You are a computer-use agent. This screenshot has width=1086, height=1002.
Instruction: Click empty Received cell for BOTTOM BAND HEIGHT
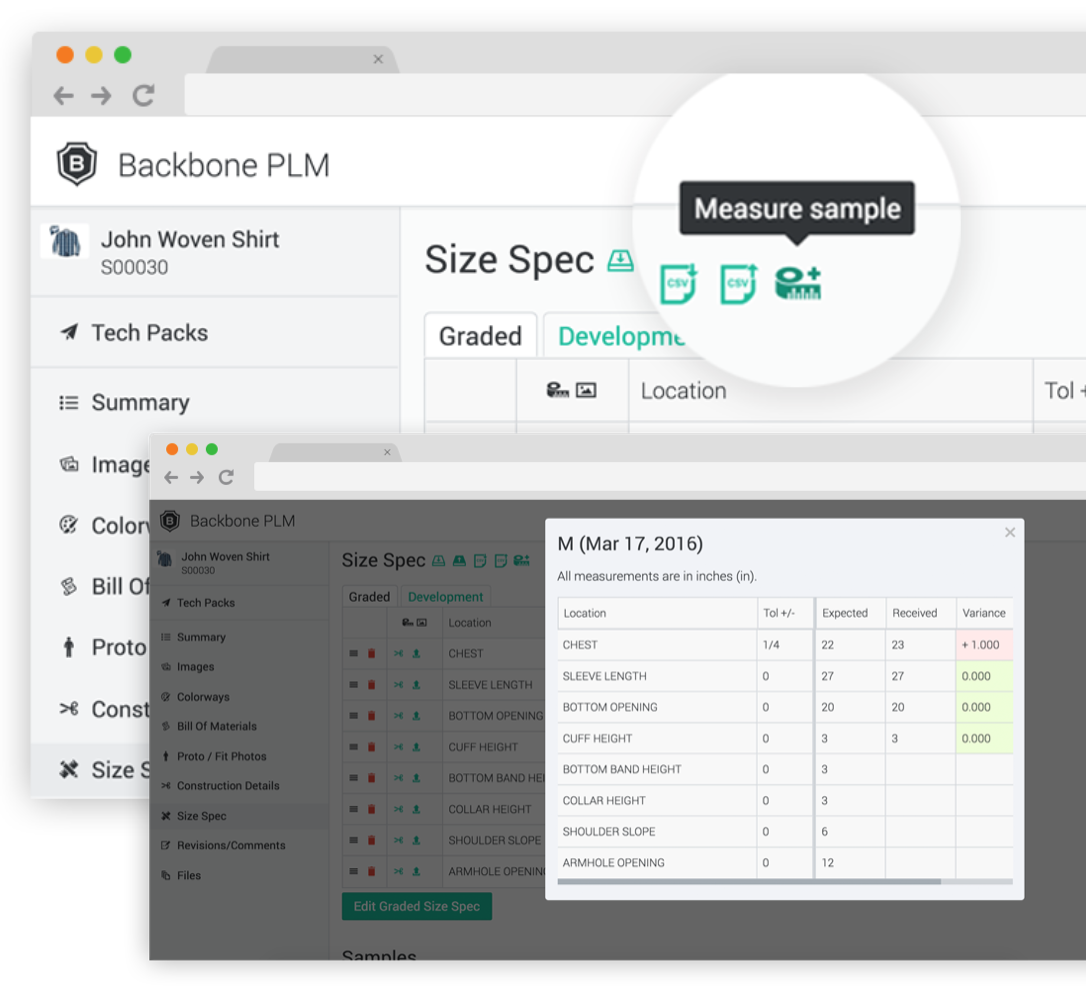coord(920,769)
